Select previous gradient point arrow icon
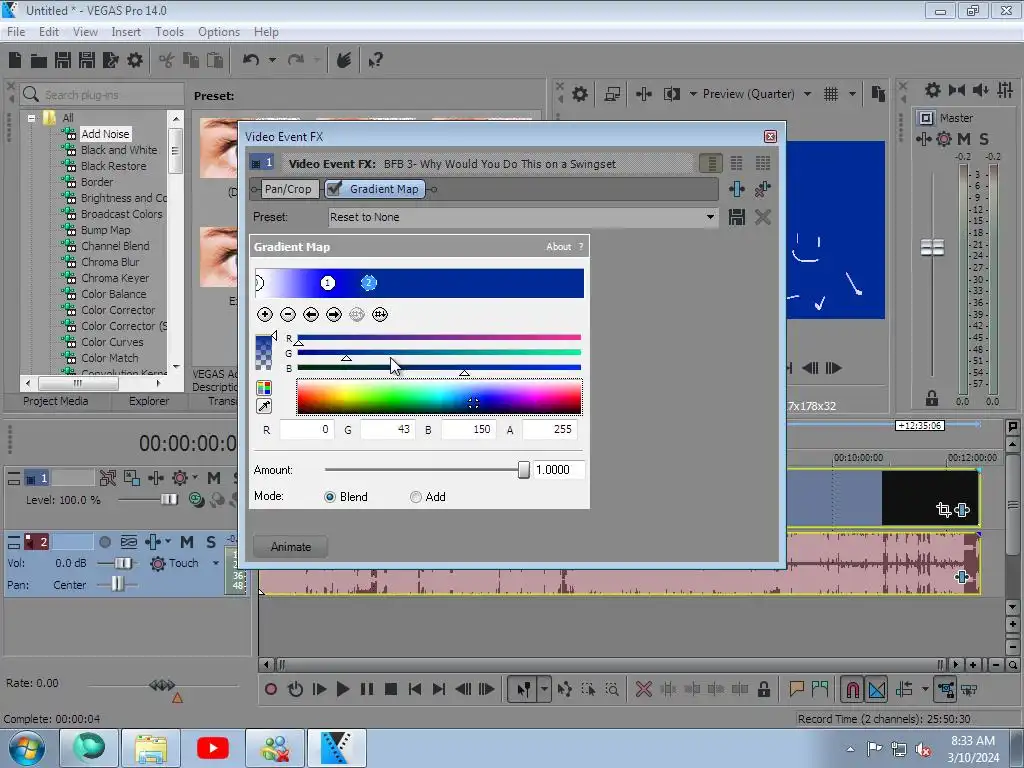Screen dimensions: 1024x768 [x=311, y=315]
